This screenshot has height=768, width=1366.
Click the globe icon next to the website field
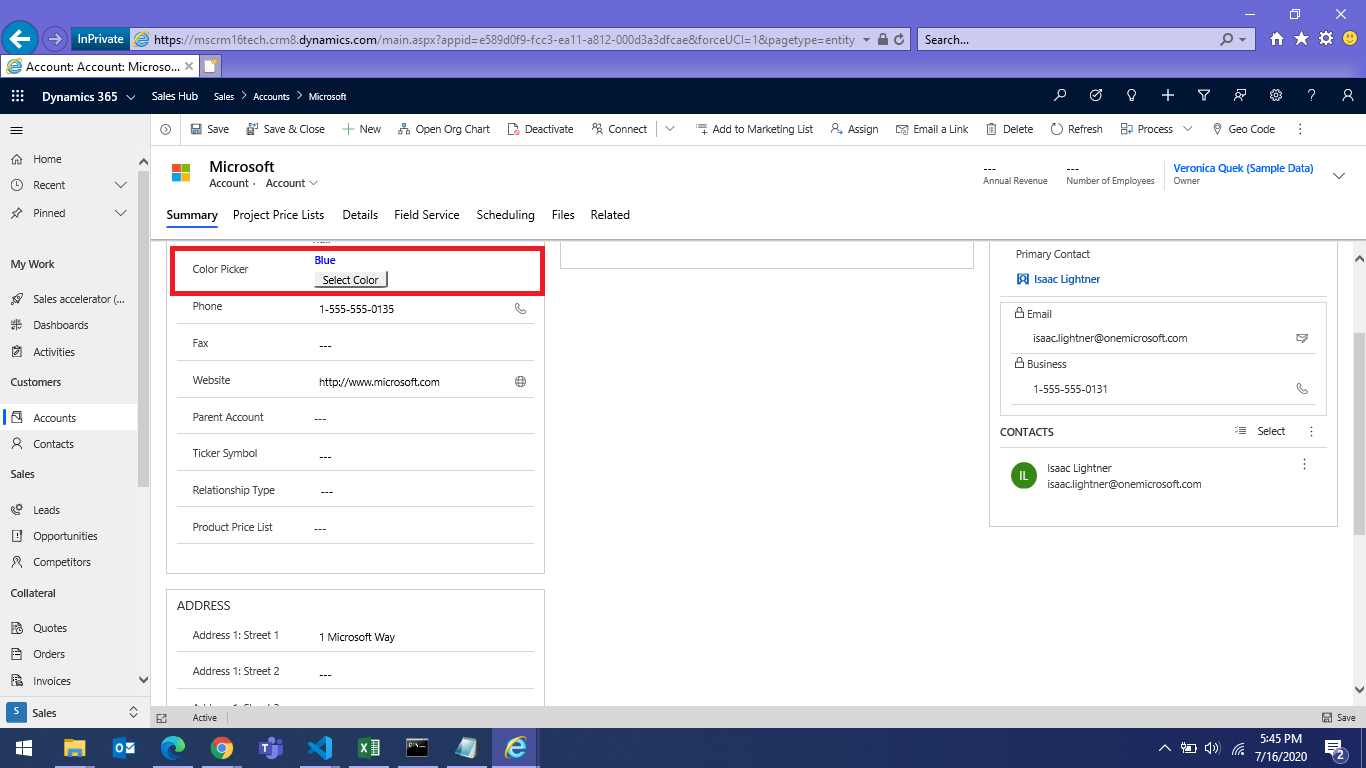pyautogui.click(x=520, y=381)
